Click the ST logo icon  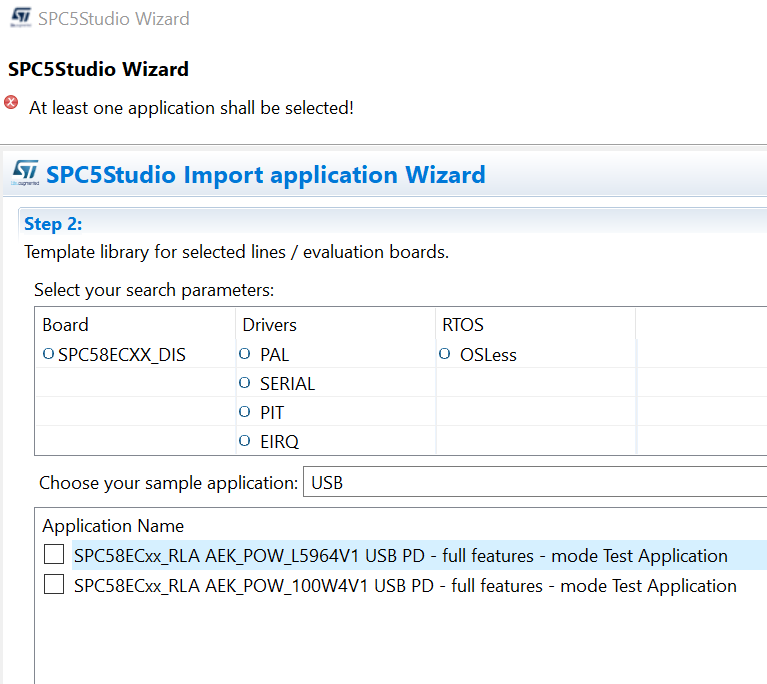coord(25,173)
